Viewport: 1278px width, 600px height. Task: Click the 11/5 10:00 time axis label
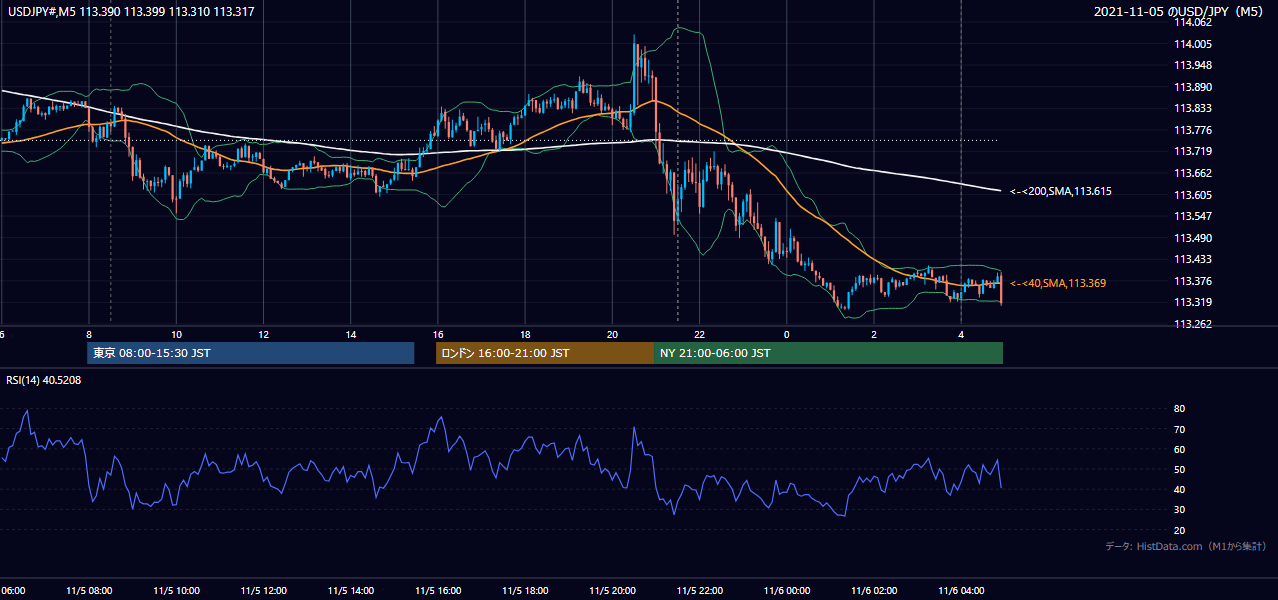[x=176, y=590]
